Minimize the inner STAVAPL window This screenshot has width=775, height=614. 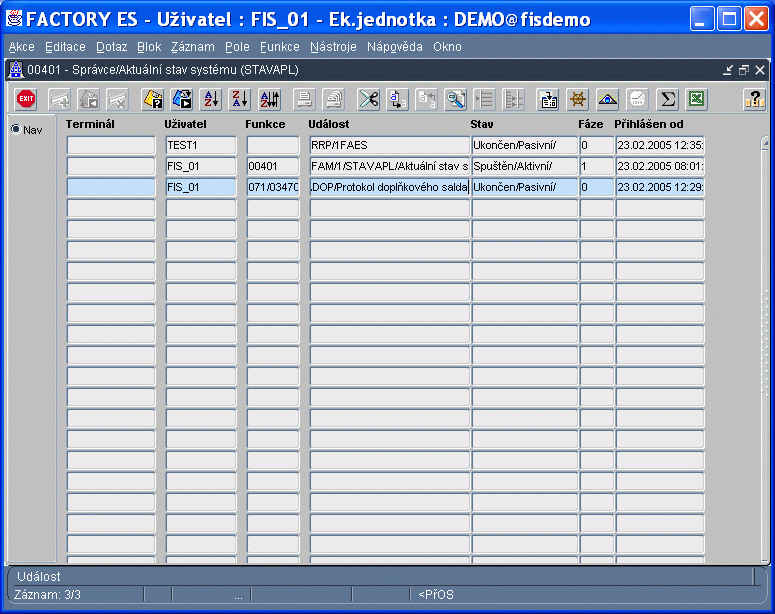point(728,70)
